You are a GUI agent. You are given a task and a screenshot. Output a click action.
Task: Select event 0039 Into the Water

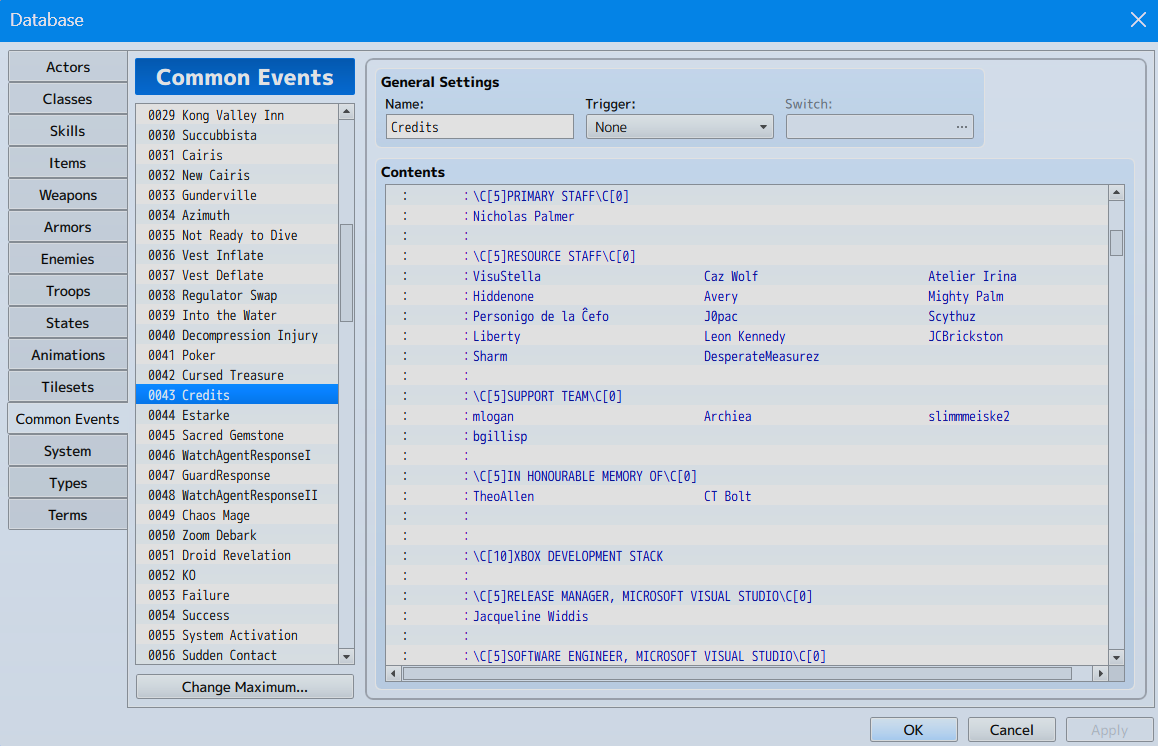[237, 315]
